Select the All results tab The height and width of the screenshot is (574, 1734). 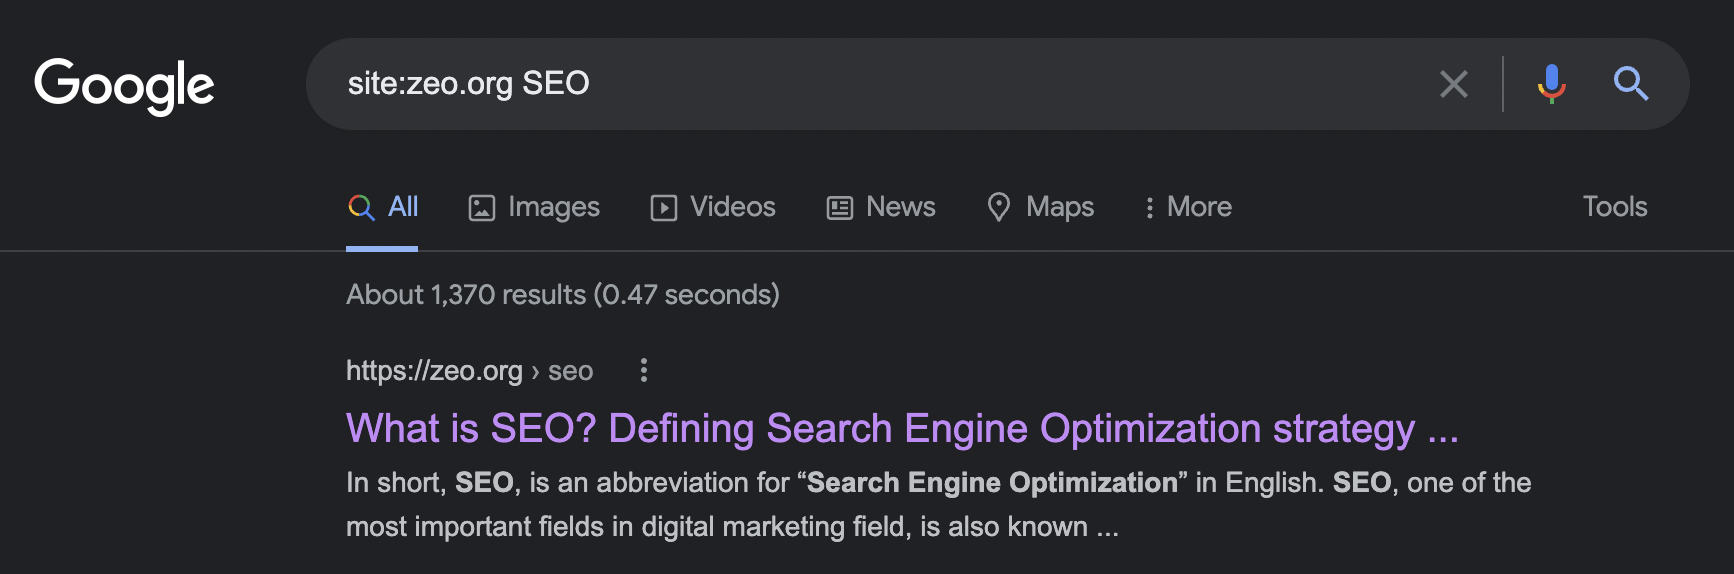[x=382, y=208]
